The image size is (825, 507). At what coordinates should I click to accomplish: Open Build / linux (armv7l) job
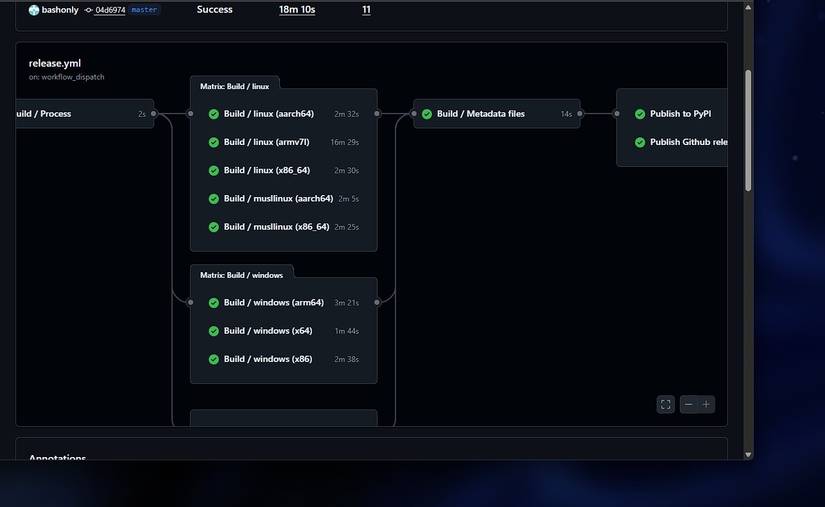point(284,142)
